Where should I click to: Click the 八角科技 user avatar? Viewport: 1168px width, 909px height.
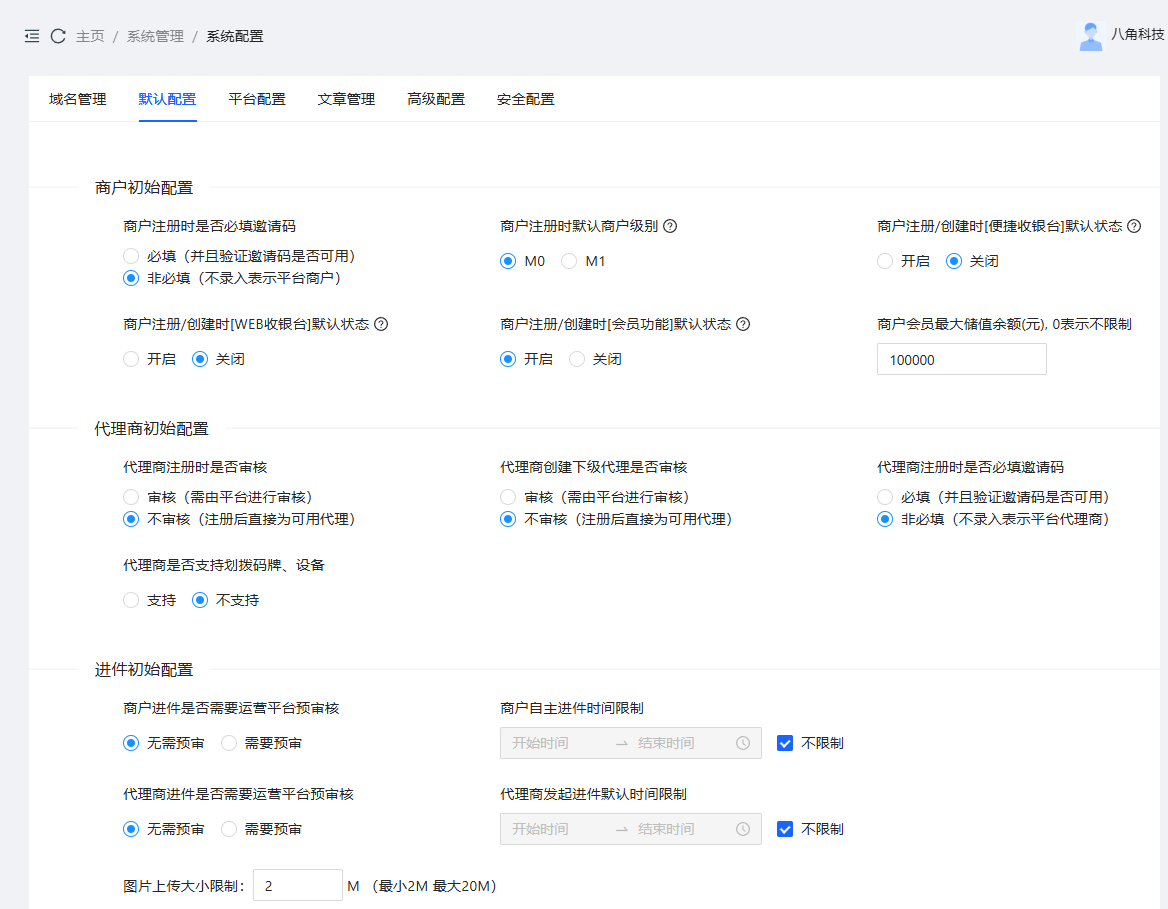(x=1090, y=36)
